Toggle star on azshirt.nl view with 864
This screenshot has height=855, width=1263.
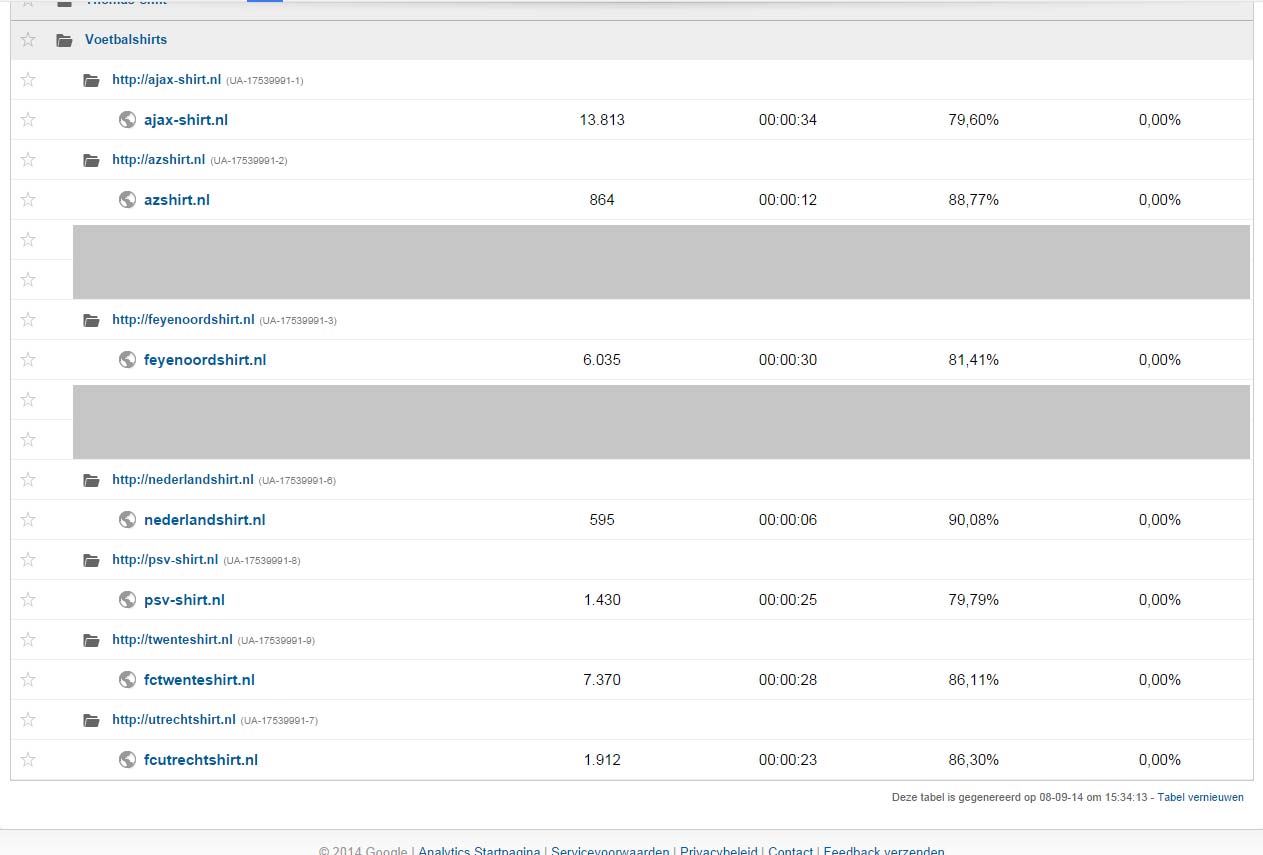click(28, 200)
